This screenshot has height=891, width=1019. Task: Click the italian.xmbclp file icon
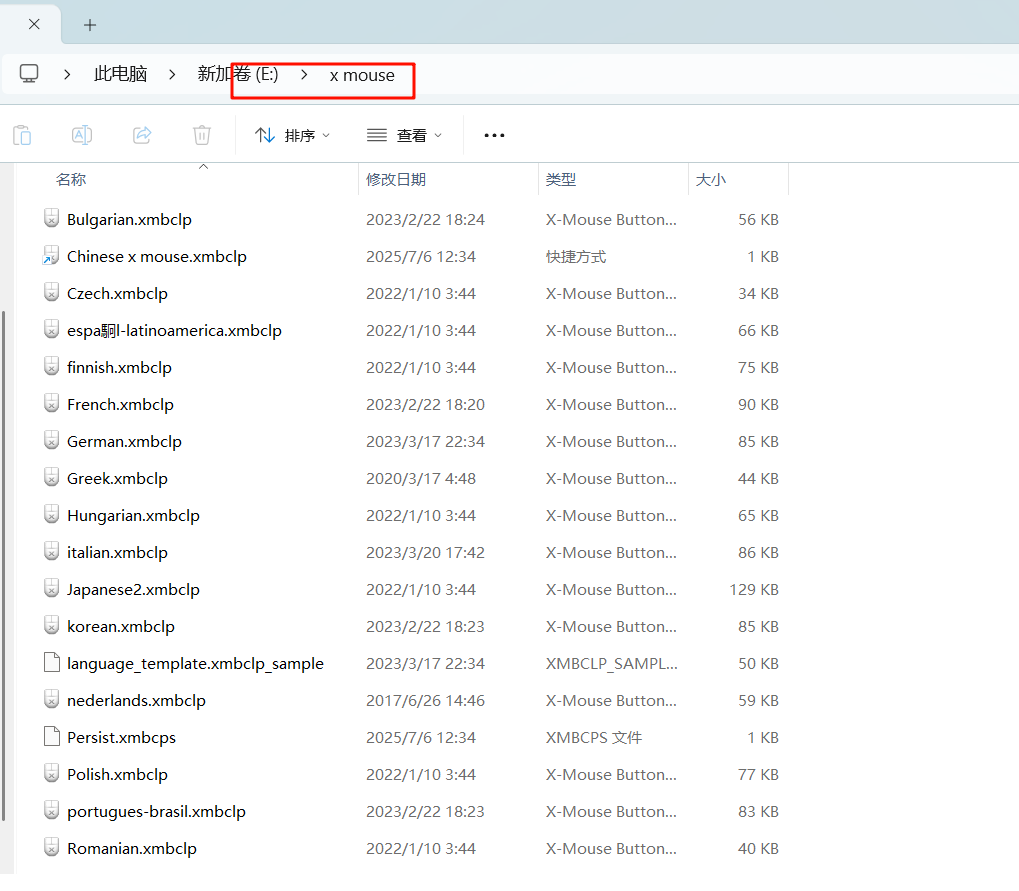point(51,552)
